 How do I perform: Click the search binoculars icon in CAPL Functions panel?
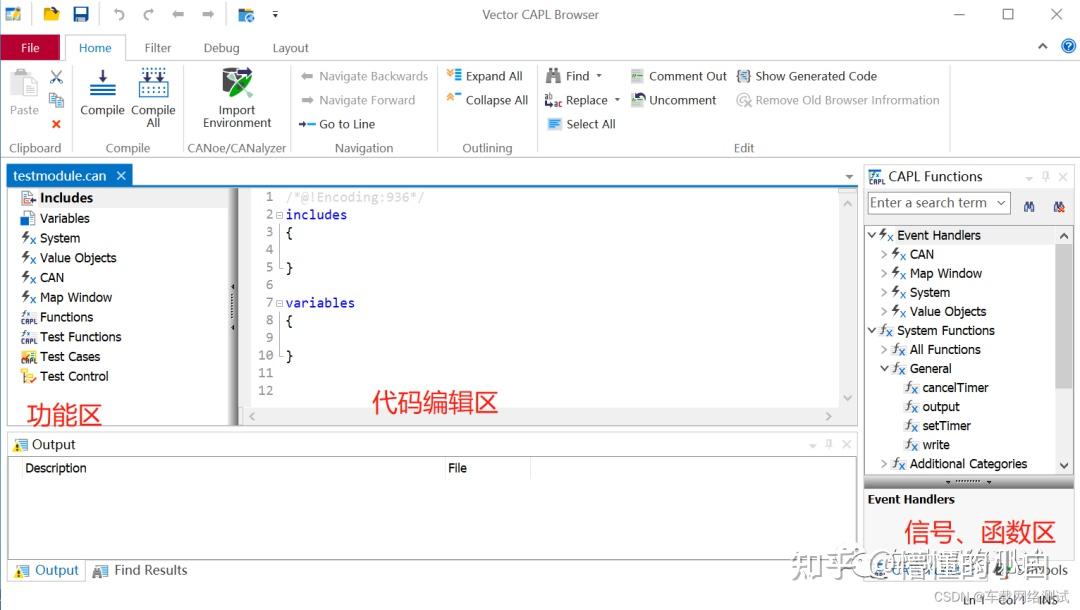(x=1029, y=203)
